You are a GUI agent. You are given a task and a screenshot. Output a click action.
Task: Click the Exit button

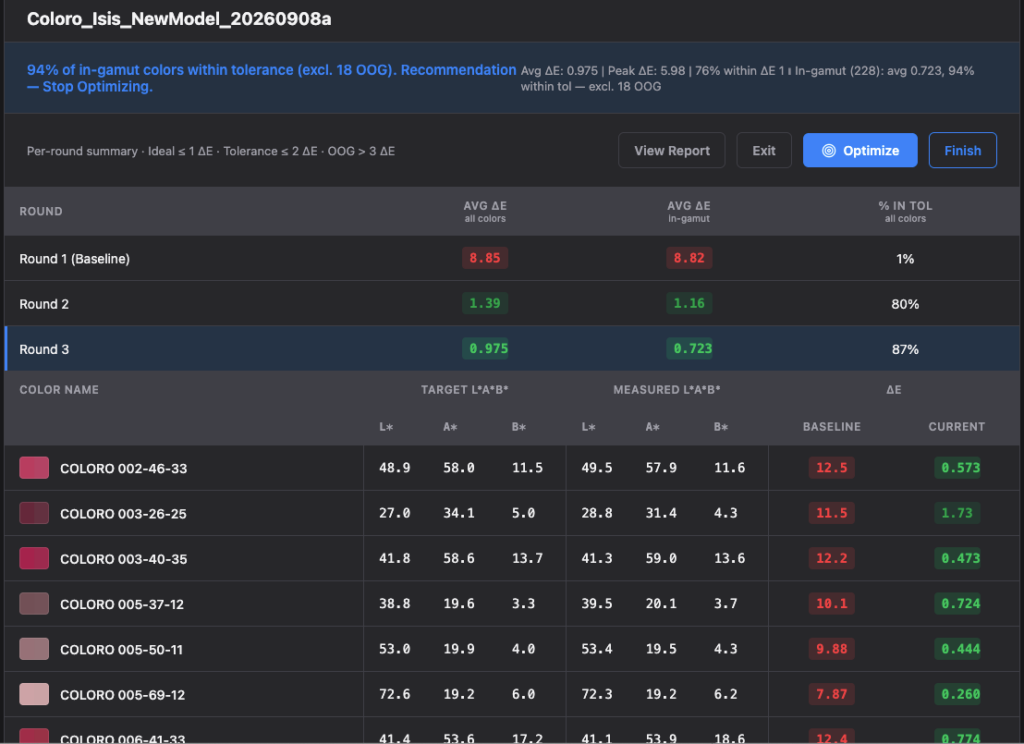(x=763, y=150)
